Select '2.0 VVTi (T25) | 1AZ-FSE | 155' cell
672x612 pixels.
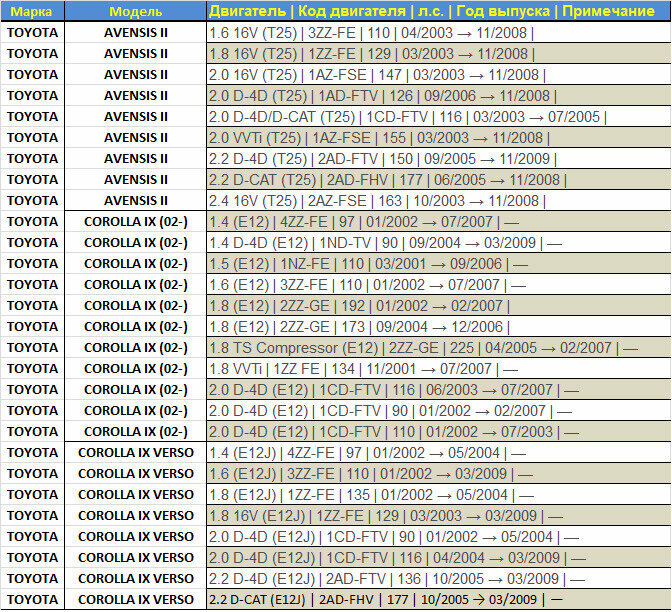click(439, 138)
